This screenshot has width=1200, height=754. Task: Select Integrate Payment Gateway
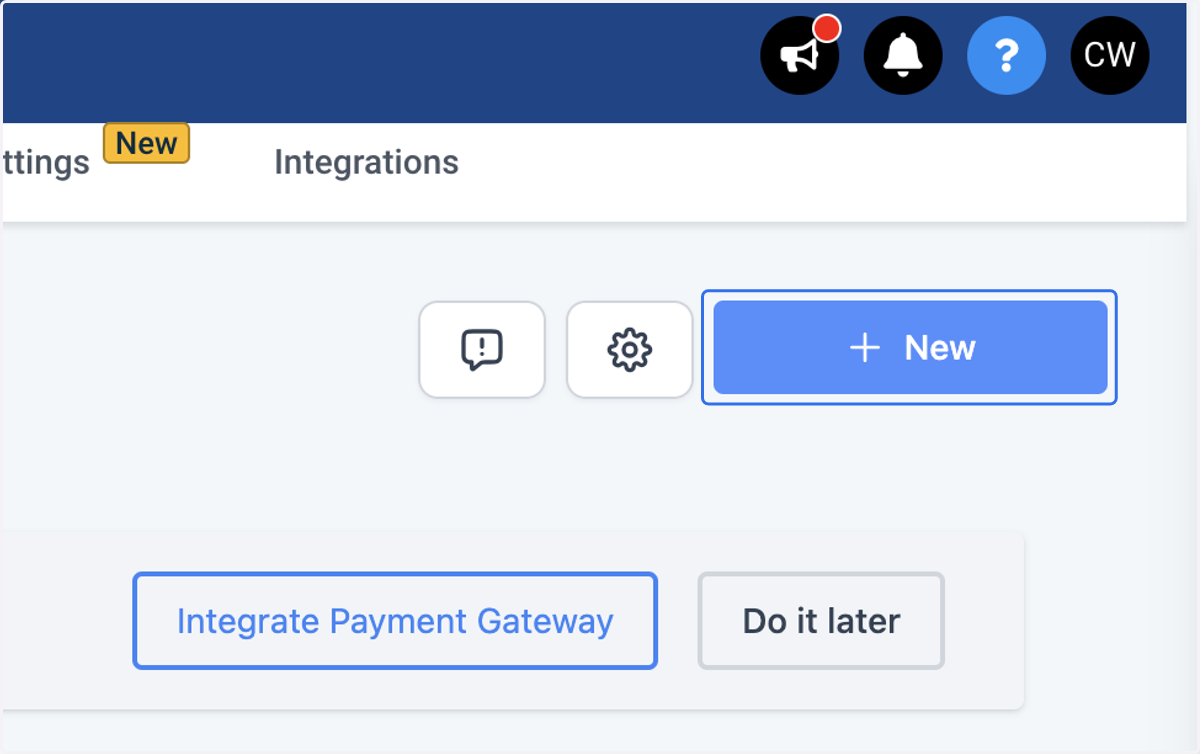[x=395, y=621]
